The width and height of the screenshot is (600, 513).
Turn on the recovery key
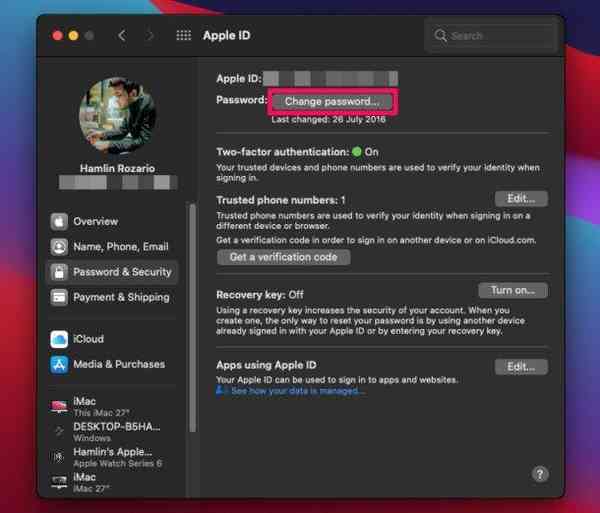coord(513,290)
